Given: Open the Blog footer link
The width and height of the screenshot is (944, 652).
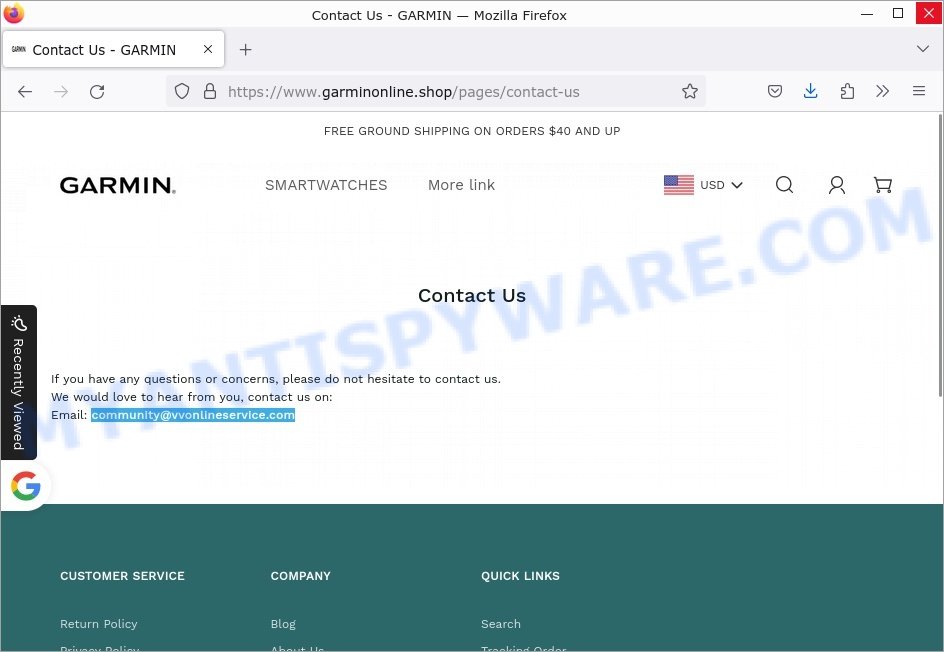Looking at the screenshot, I should 283,624.
